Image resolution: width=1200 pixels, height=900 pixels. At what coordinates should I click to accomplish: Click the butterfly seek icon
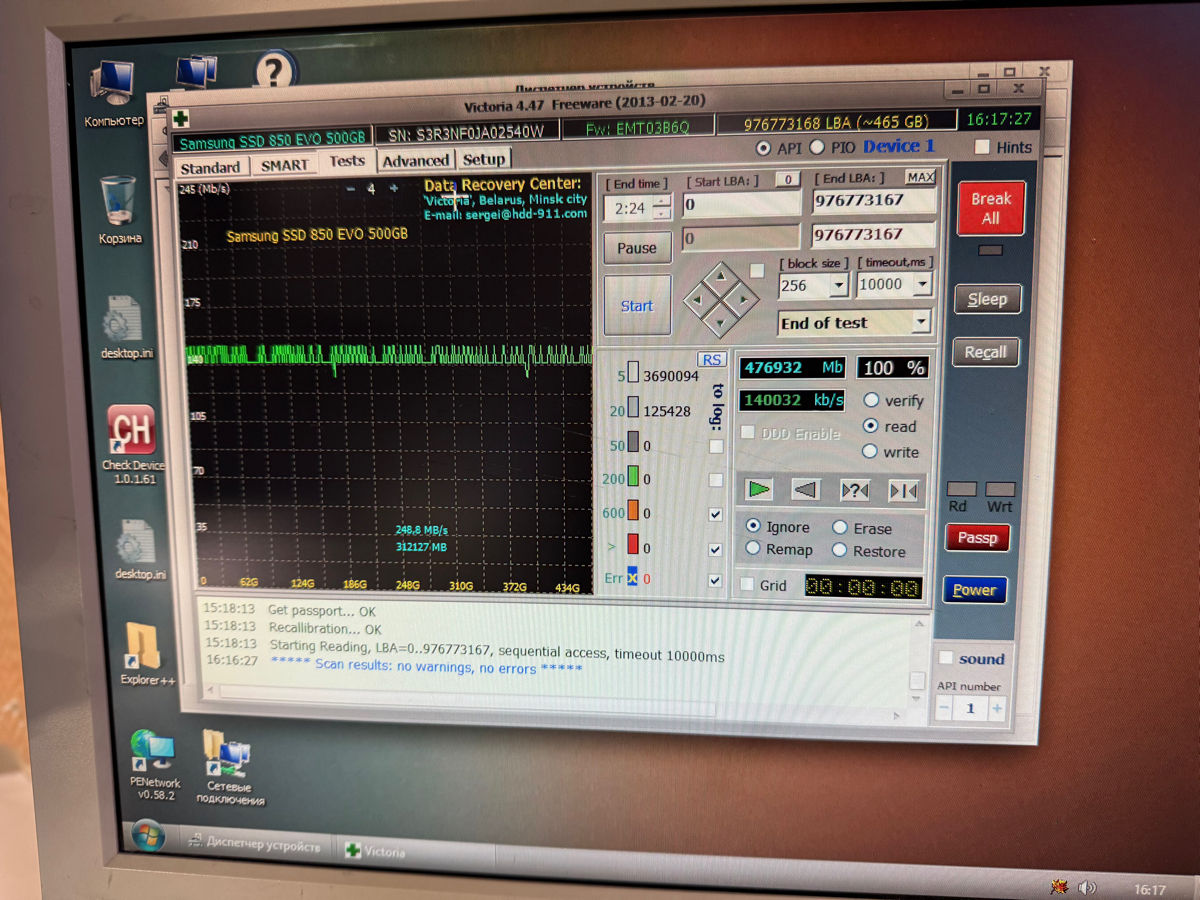pos(903,491)
